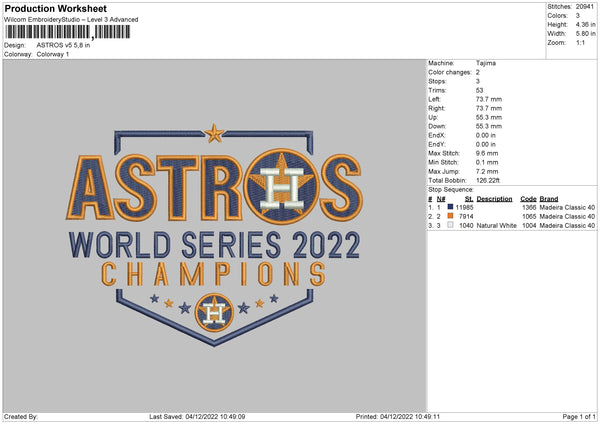Click the 'Brand' column header
Viewport: 600px width, 424px height.
(x=549, y=199)
